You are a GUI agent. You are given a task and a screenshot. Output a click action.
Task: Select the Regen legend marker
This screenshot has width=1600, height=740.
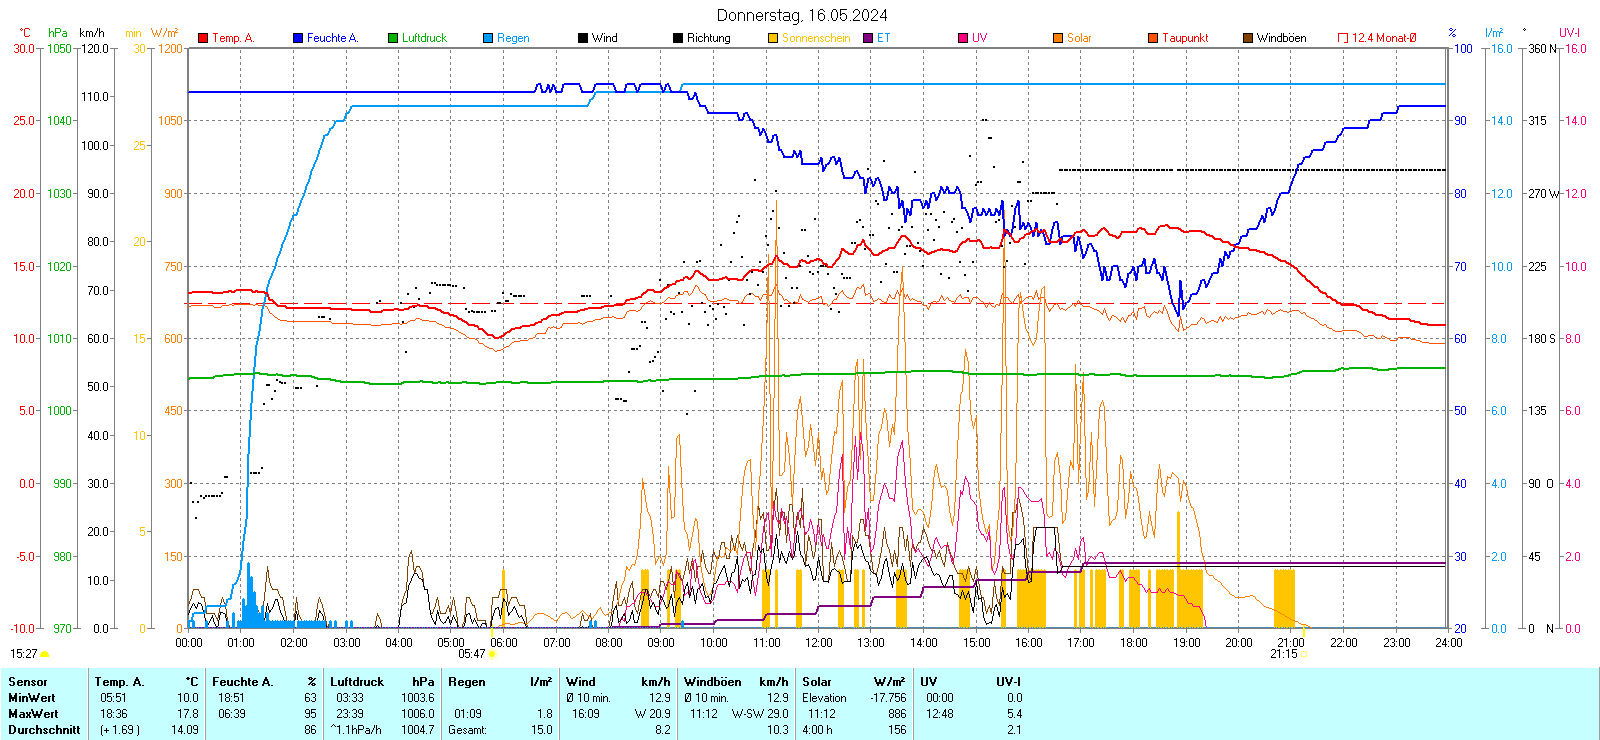488,38
